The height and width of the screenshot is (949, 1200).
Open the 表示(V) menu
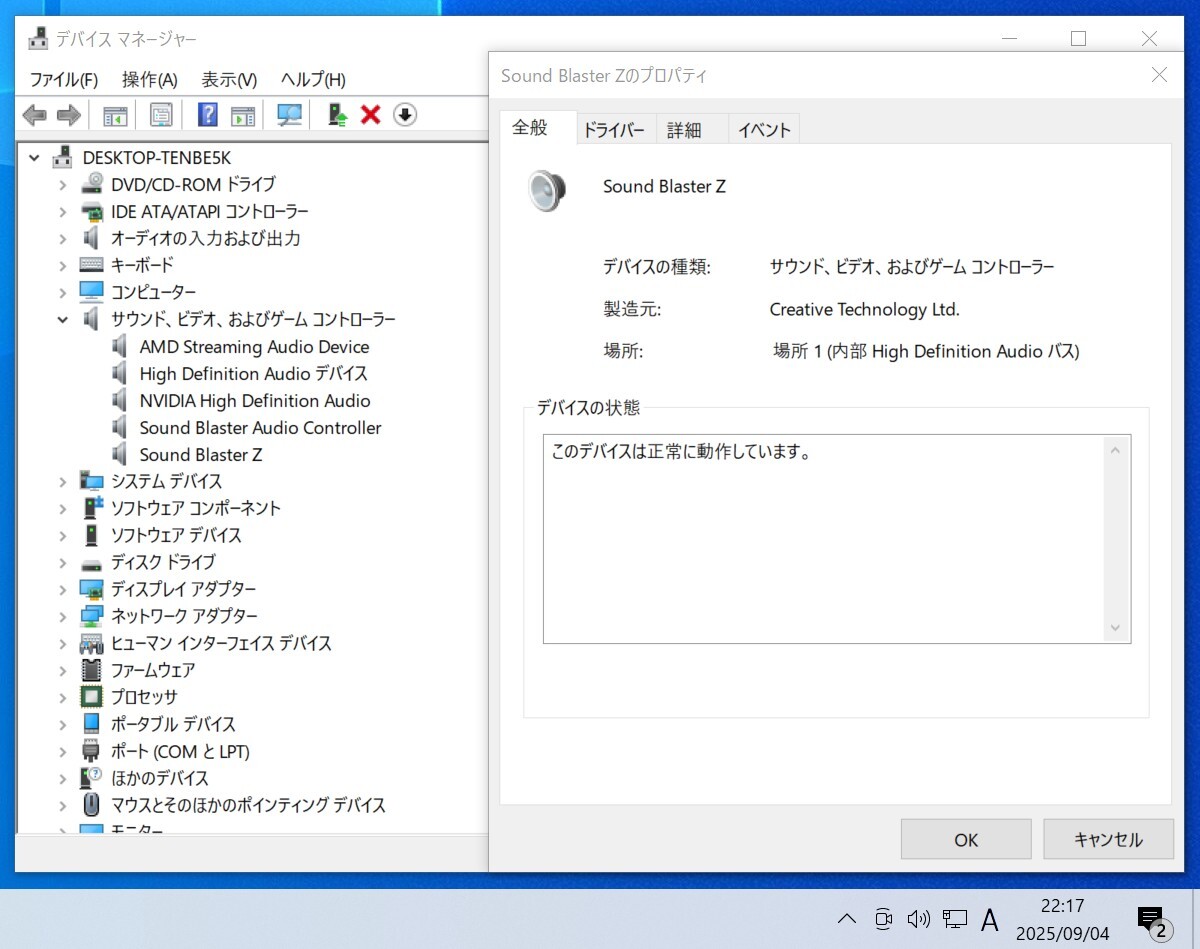229,79
